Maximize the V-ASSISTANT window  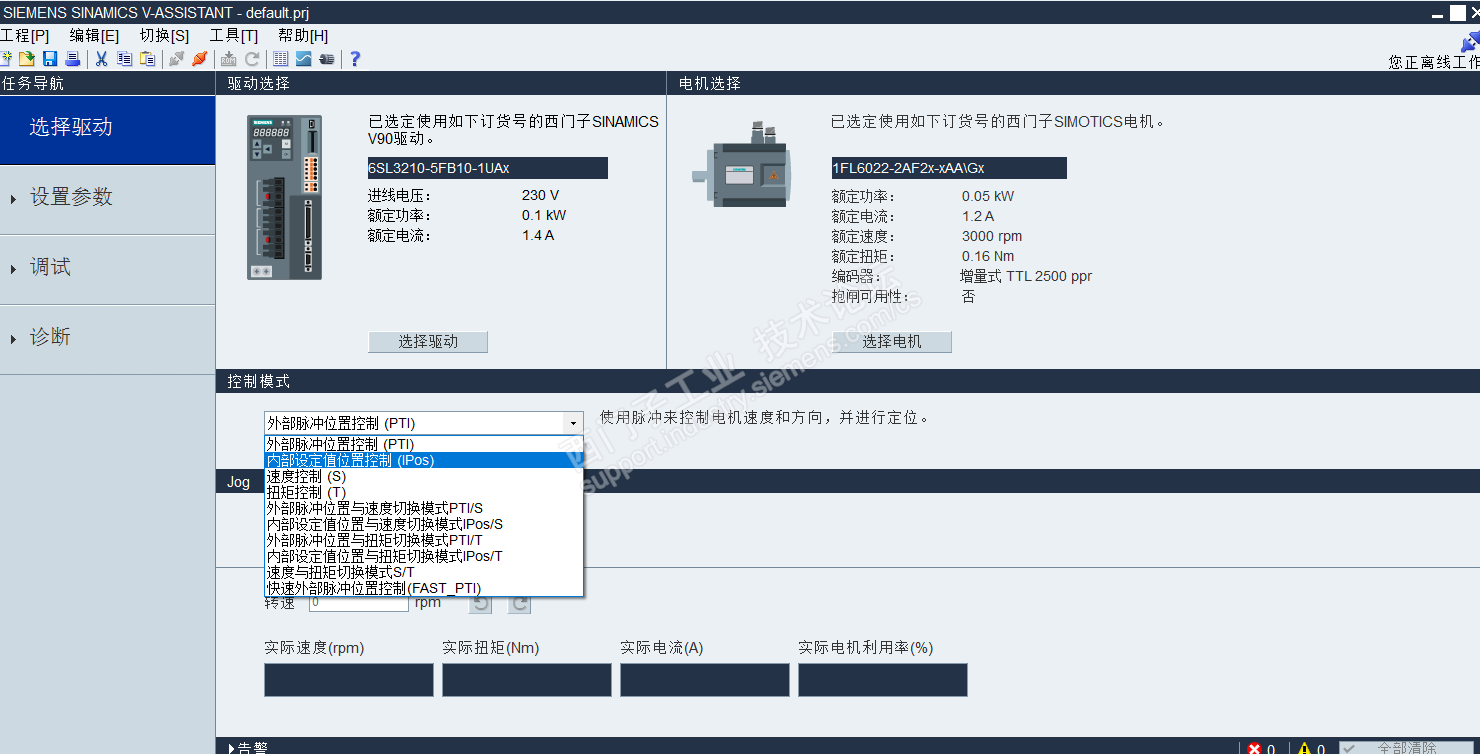pos(1458,13)
